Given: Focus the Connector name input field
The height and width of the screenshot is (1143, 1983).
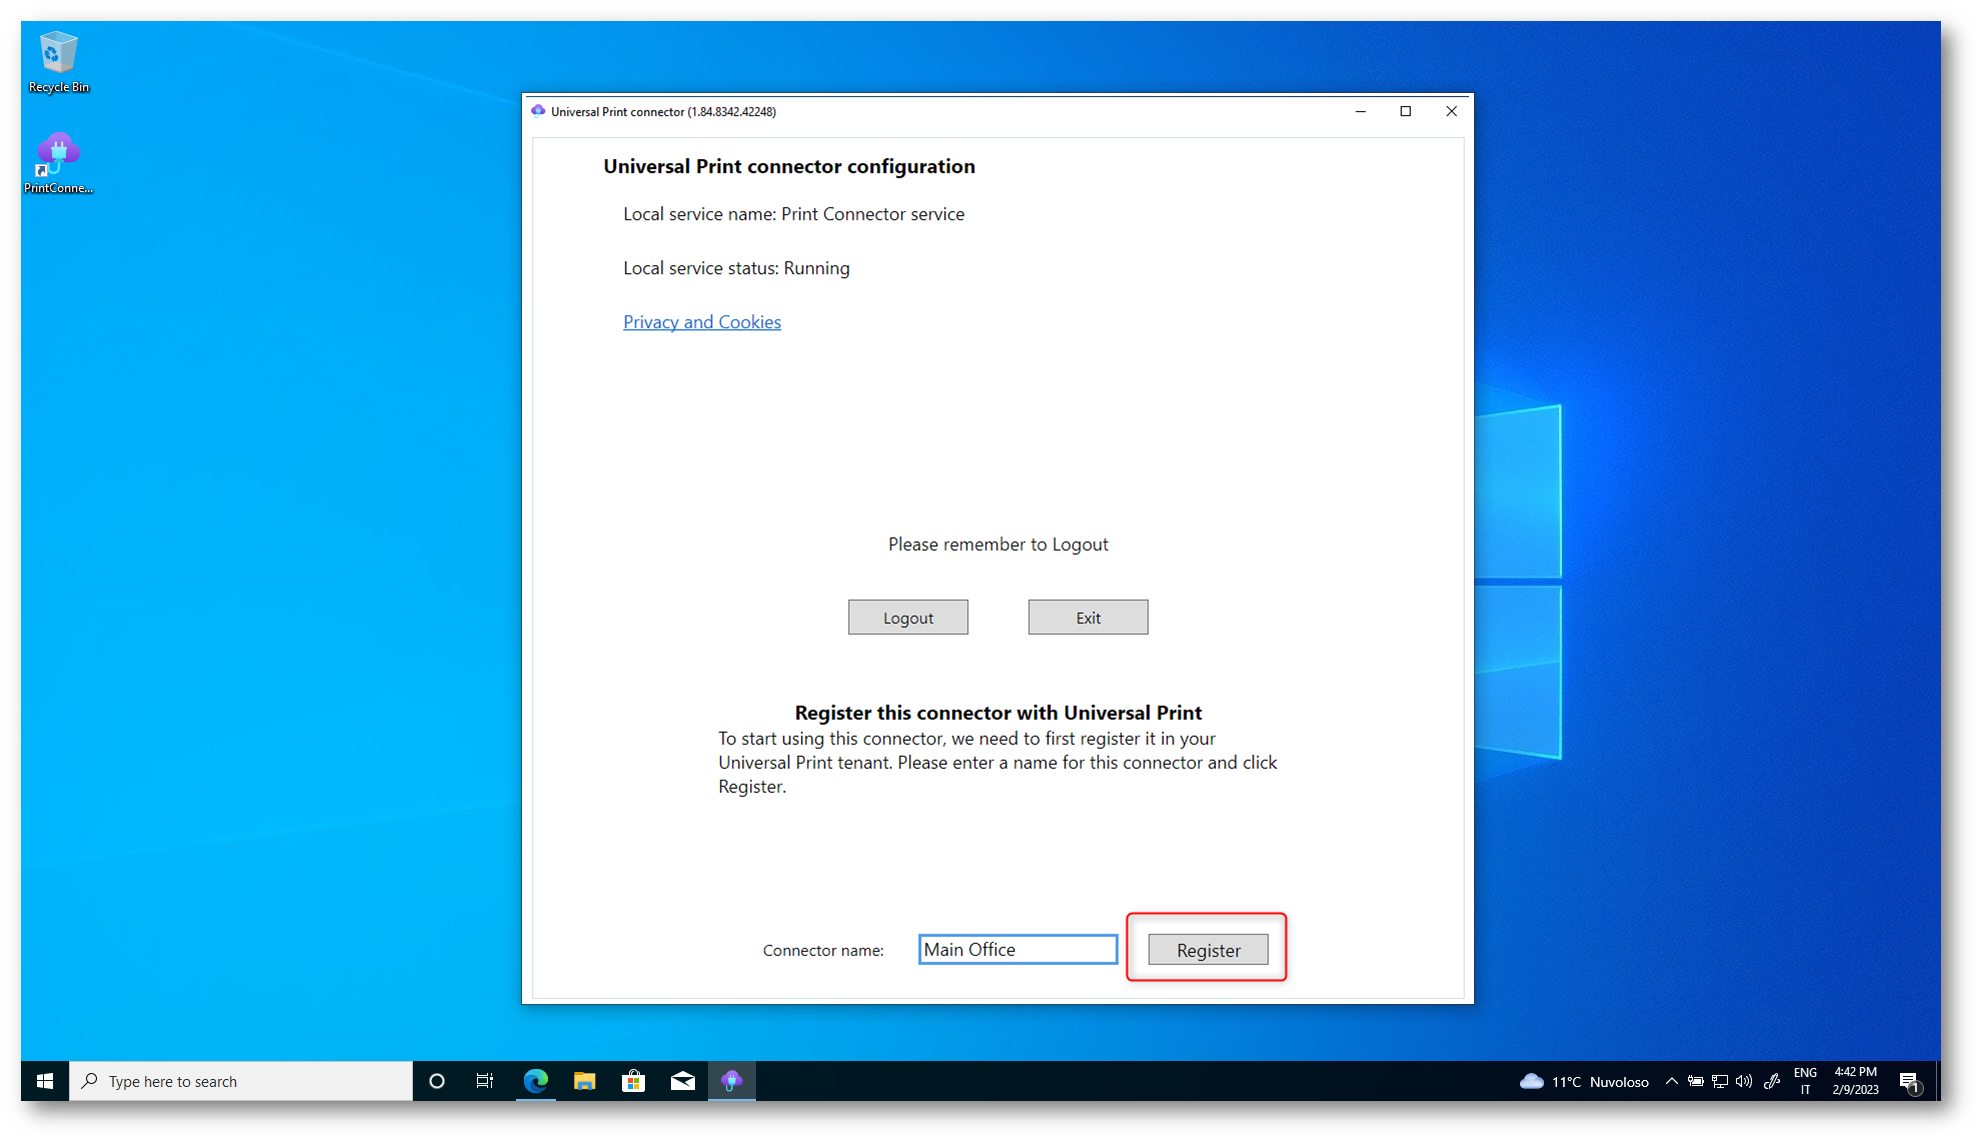Looking at the screenshot, I should click(1017, 949).
